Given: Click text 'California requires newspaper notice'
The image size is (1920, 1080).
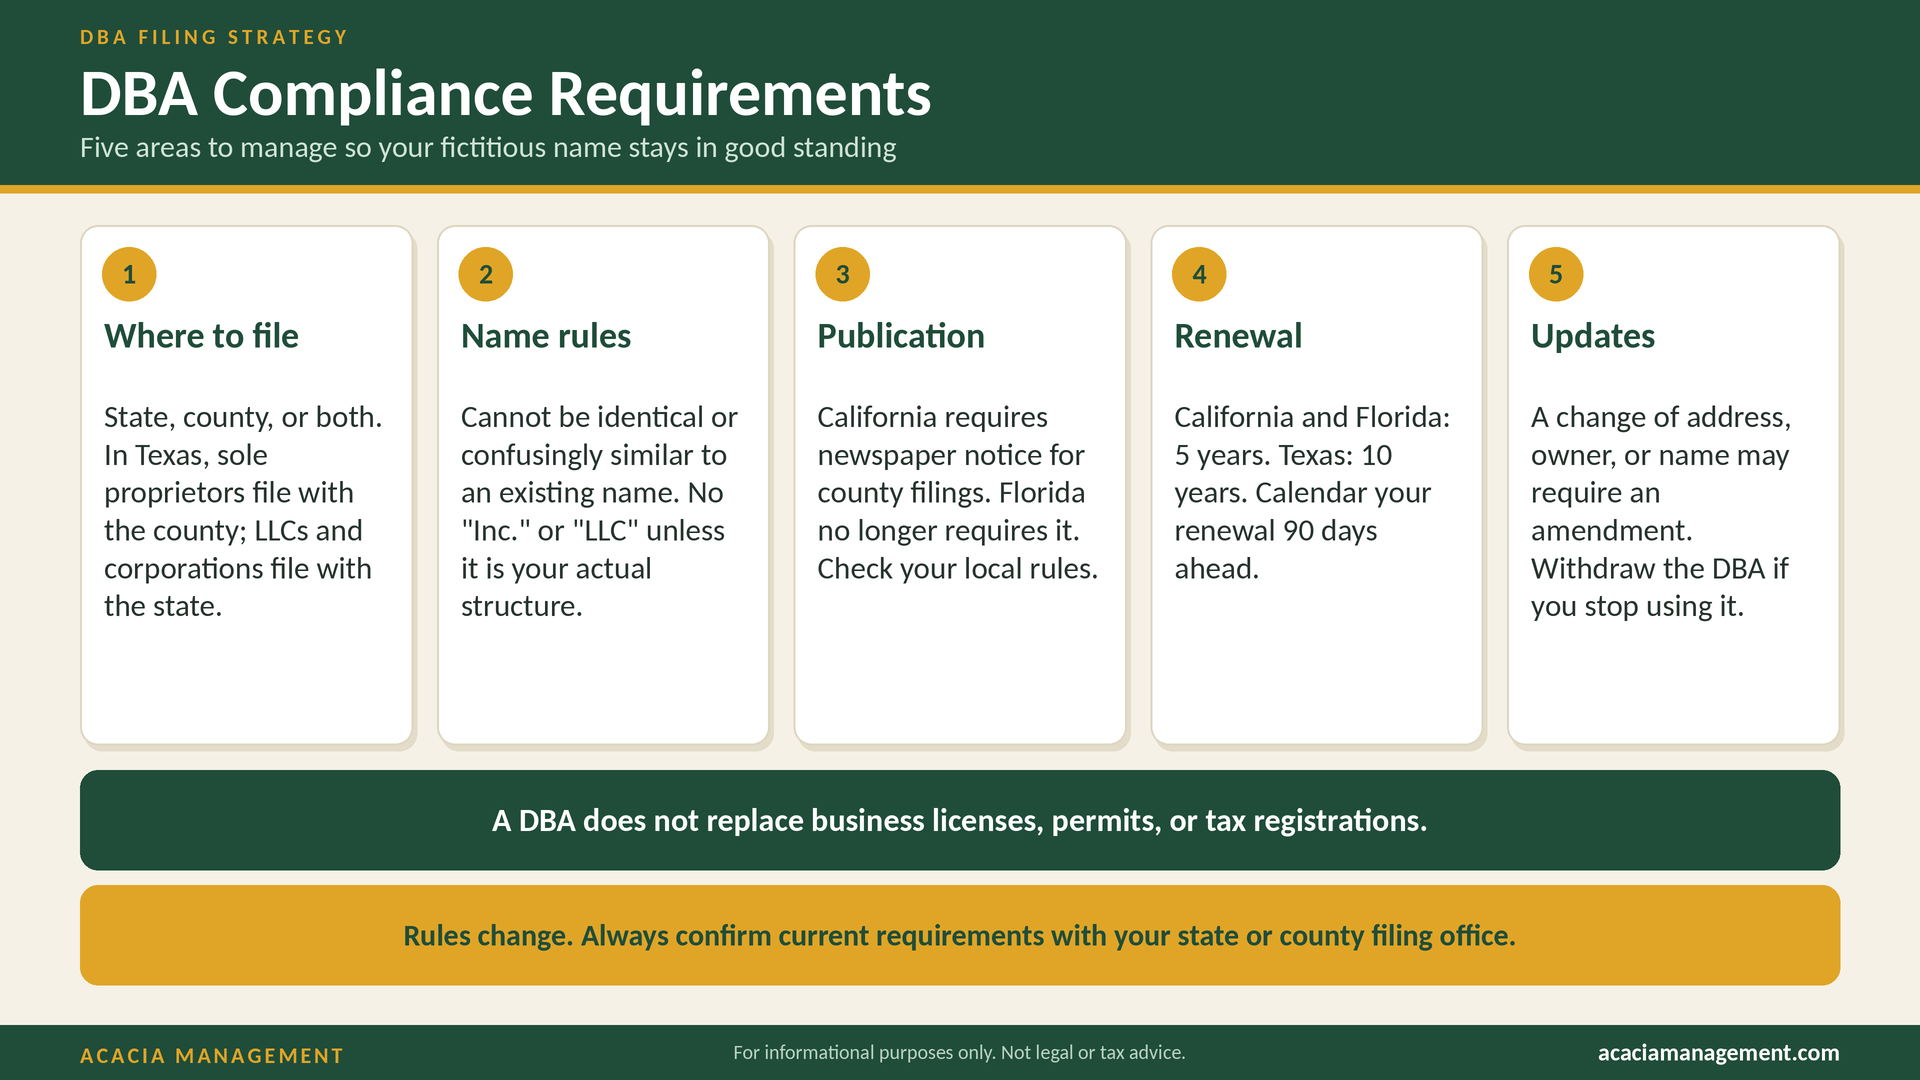Looking at the screenshot, I should [957, 492].
